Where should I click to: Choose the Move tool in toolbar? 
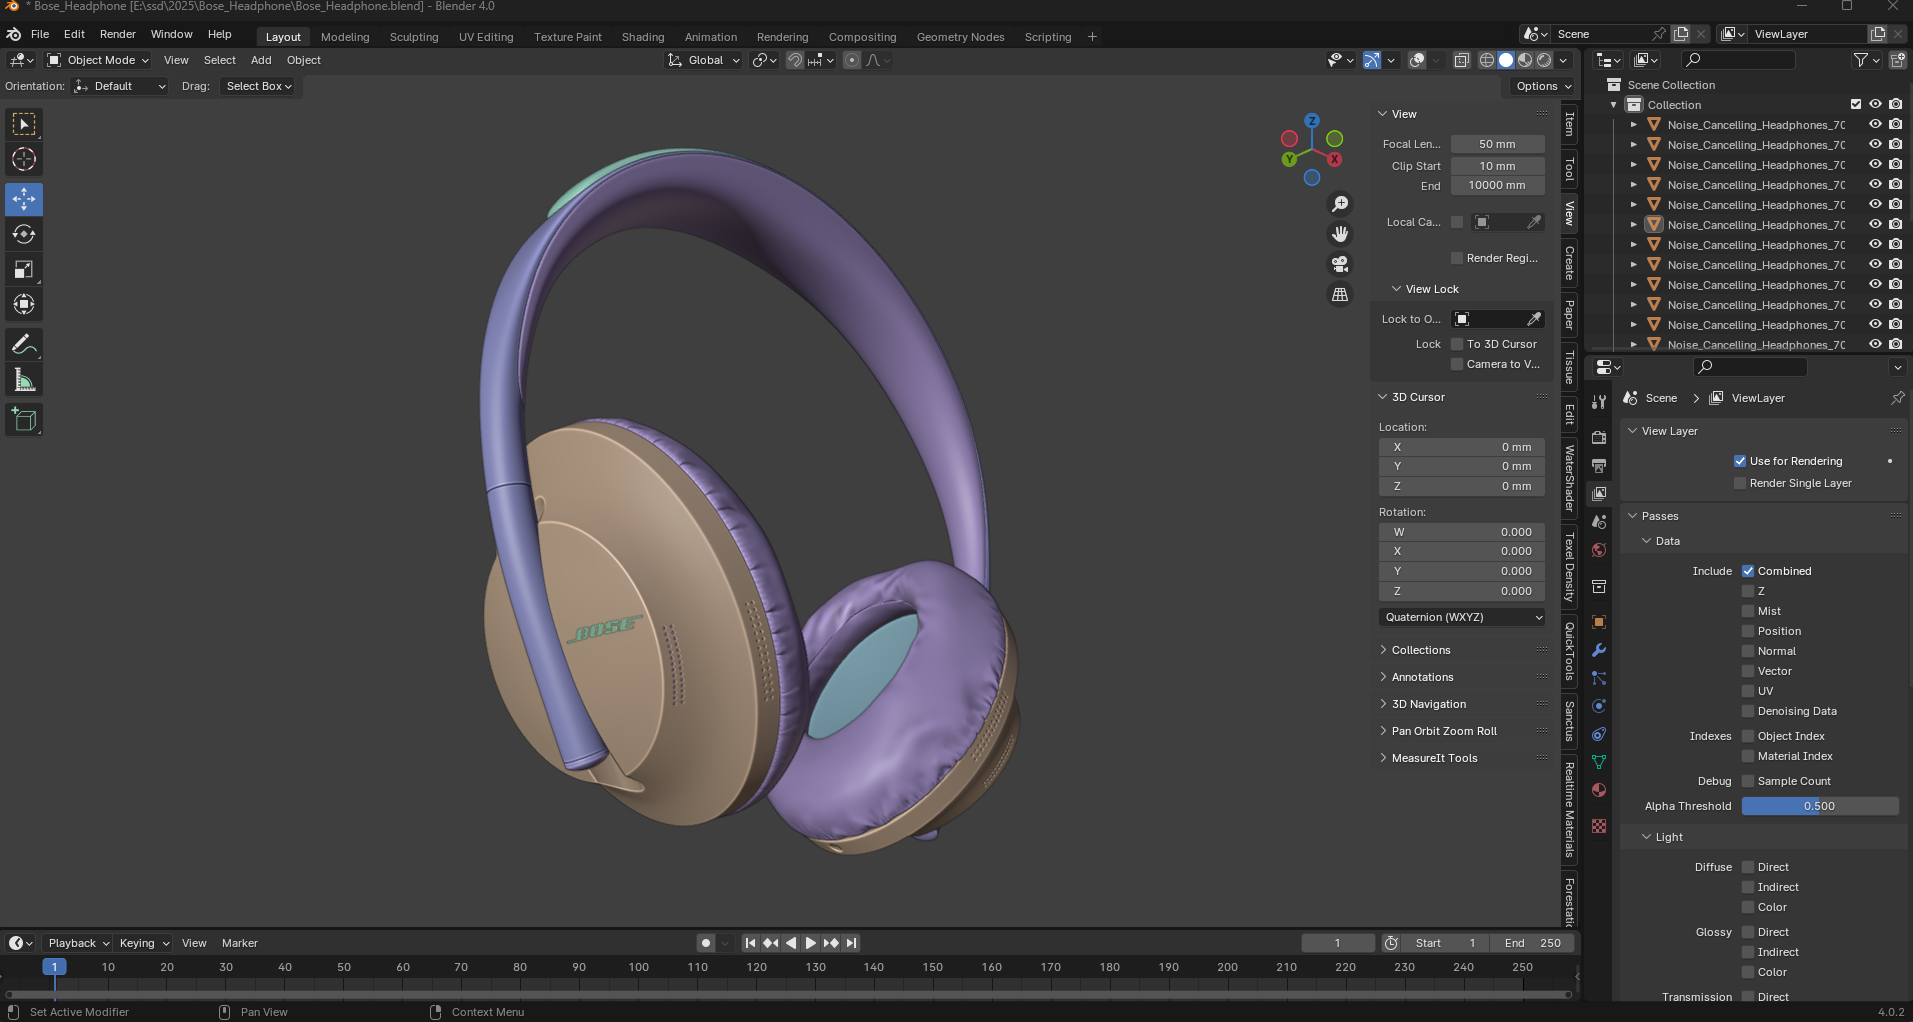point(24,199)
